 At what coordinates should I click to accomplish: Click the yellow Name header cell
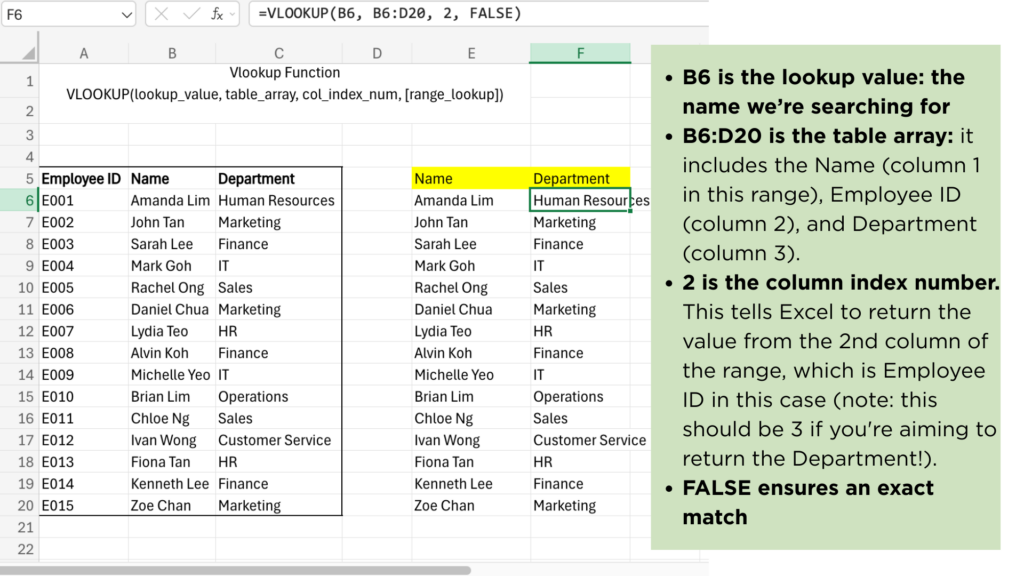(x=471, y=178)
